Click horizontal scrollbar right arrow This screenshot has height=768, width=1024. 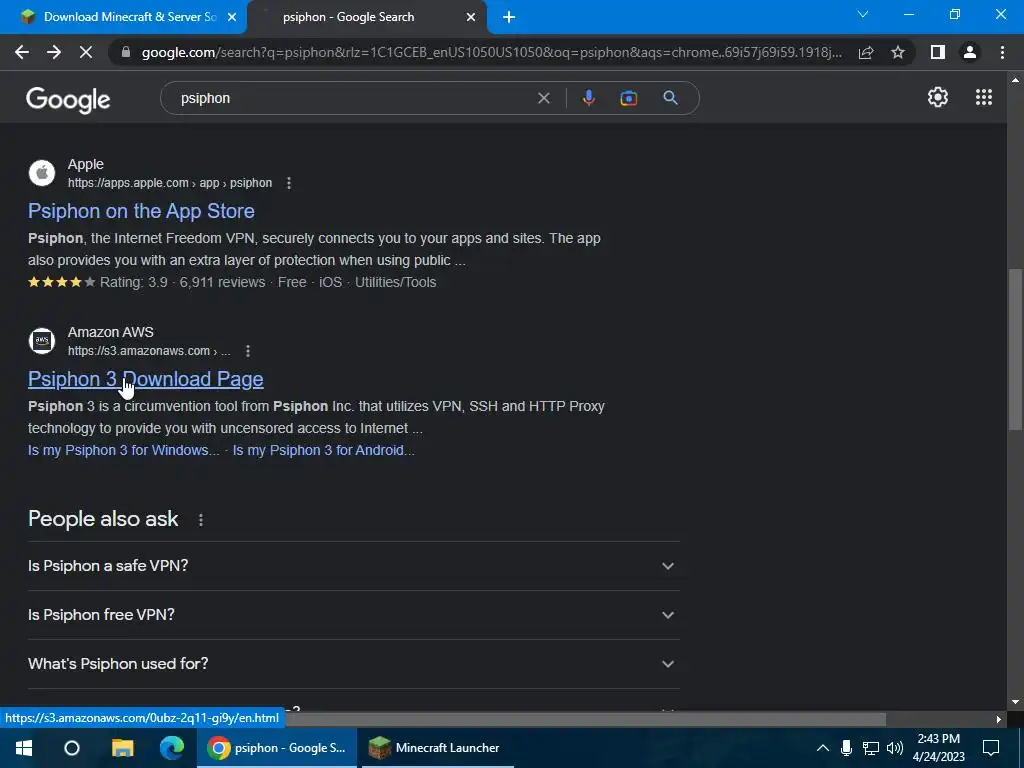999,719
